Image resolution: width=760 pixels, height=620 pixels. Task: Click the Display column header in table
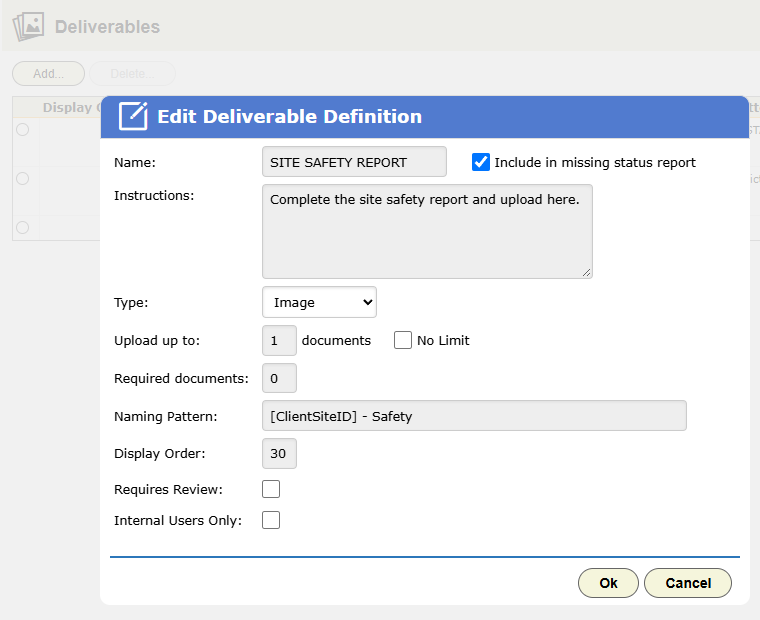point(71,108)
